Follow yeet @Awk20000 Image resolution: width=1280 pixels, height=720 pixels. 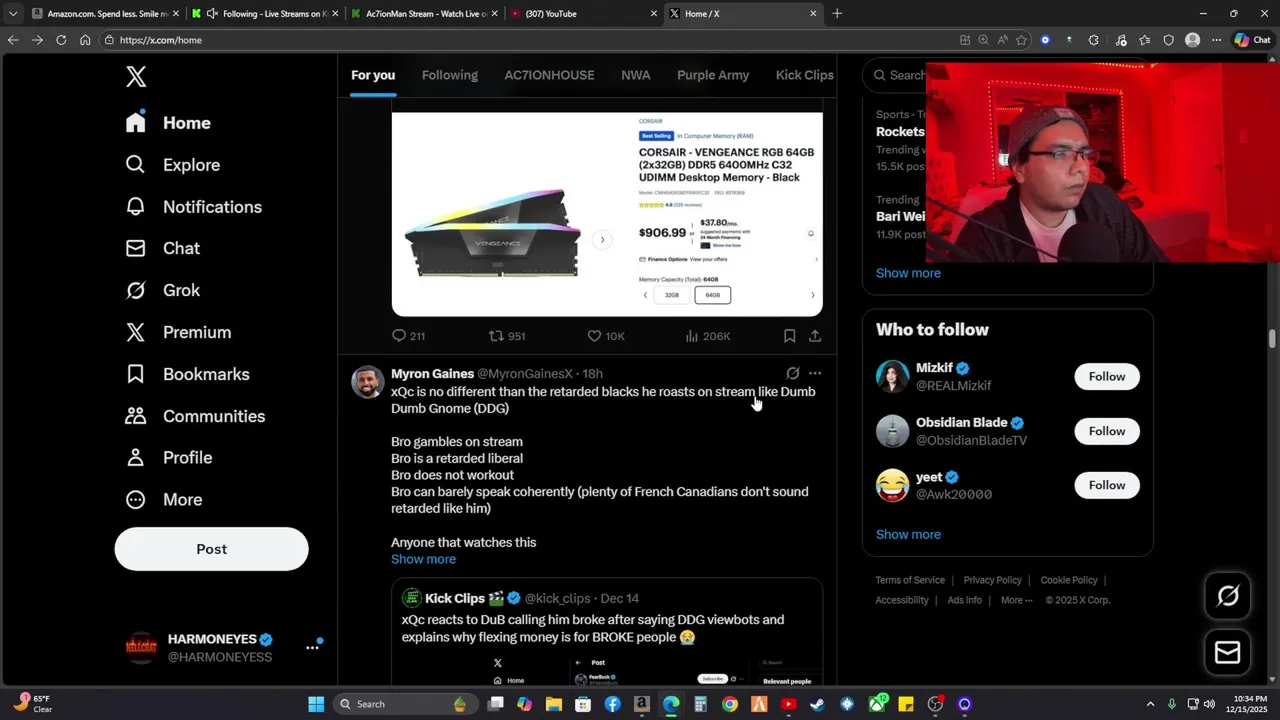[1107, 485]
